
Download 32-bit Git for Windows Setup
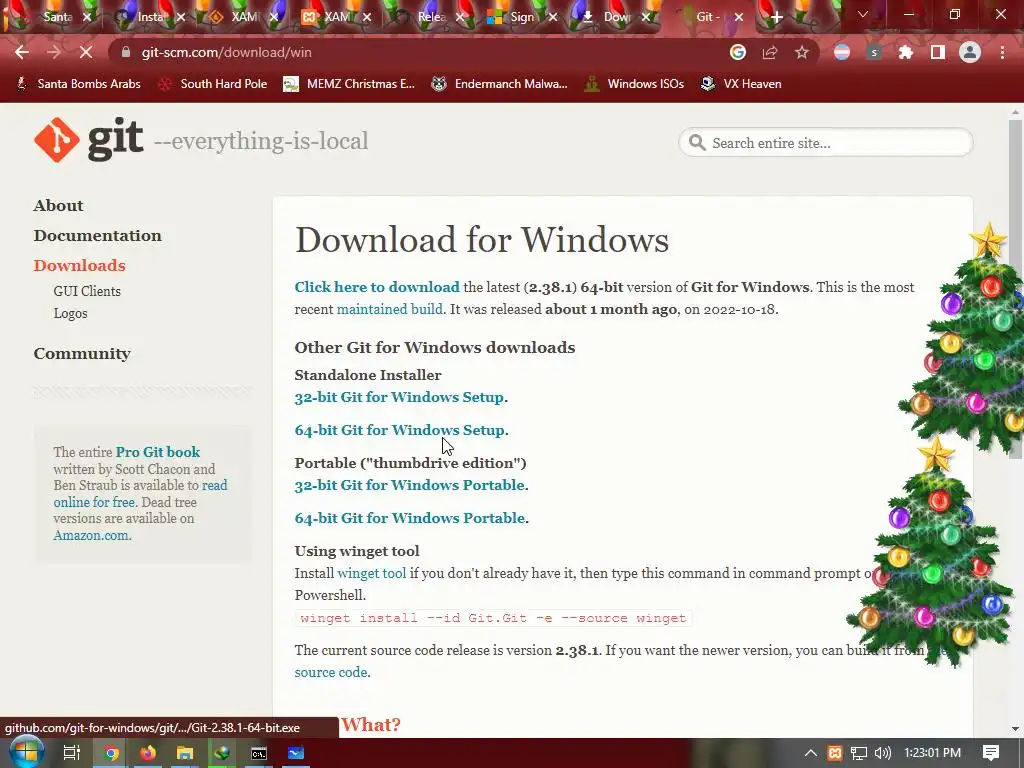[x=399, y=397]
